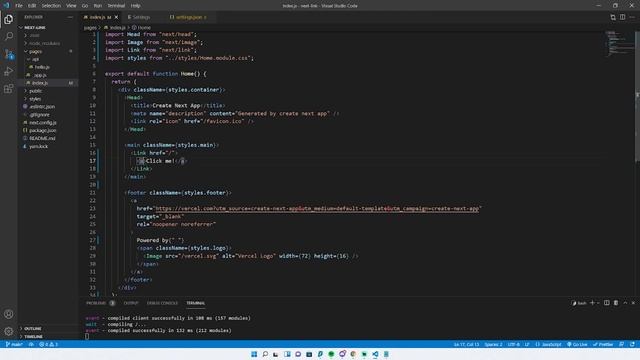Change JavaScript language mode
This screenshot has width=640, height=360.
click(x=548, y=344)
